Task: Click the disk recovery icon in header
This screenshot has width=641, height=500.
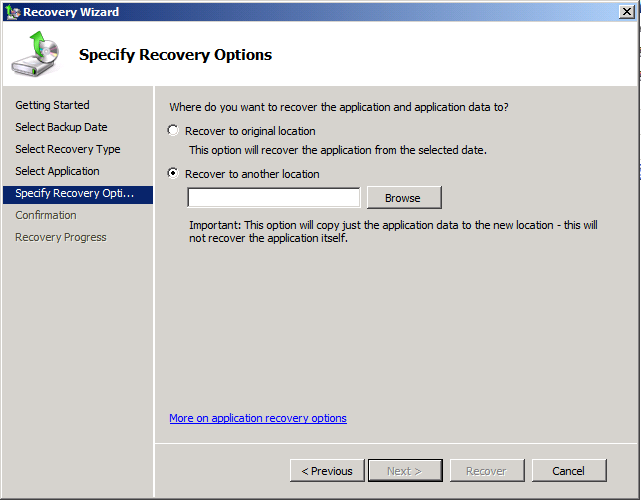Action: 35,55
